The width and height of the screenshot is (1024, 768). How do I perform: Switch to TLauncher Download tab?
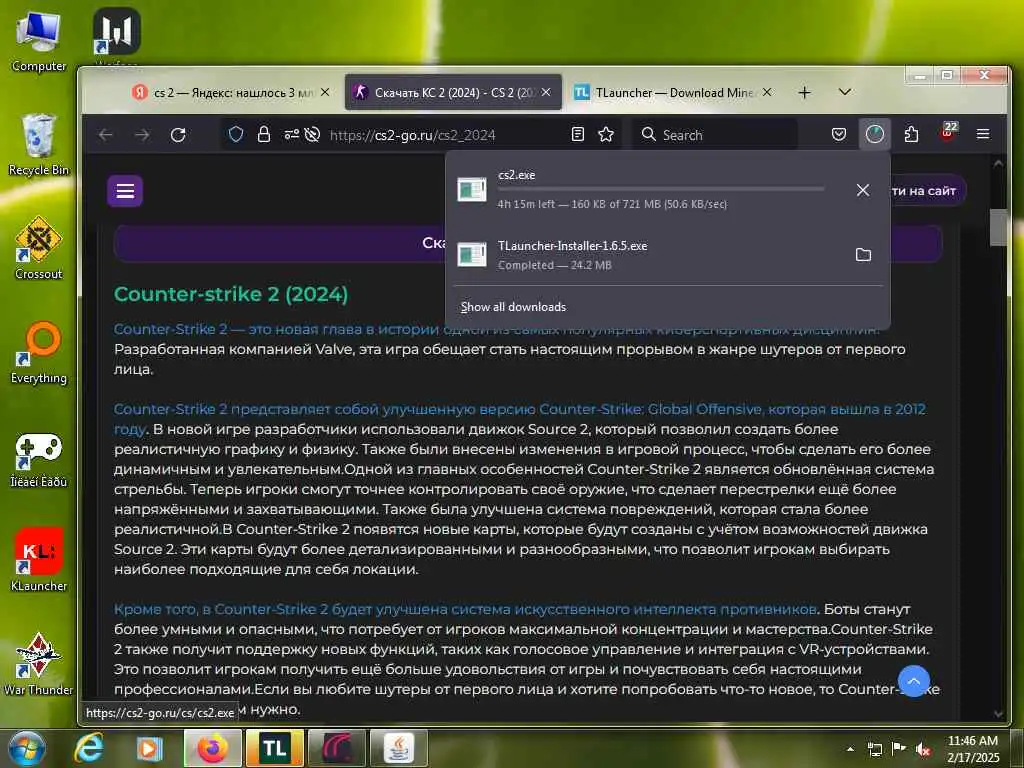pyautogui.click(x=673, y=93)
